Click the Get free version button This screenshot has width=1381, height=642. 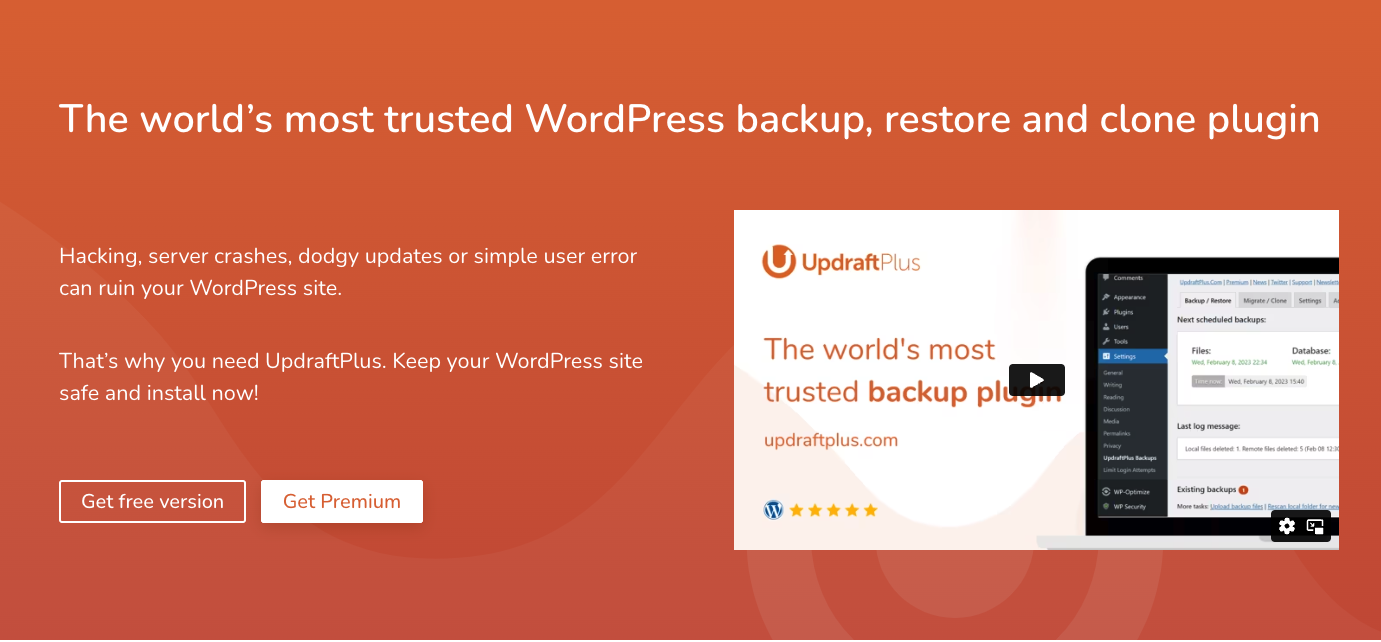coord(152,502)
